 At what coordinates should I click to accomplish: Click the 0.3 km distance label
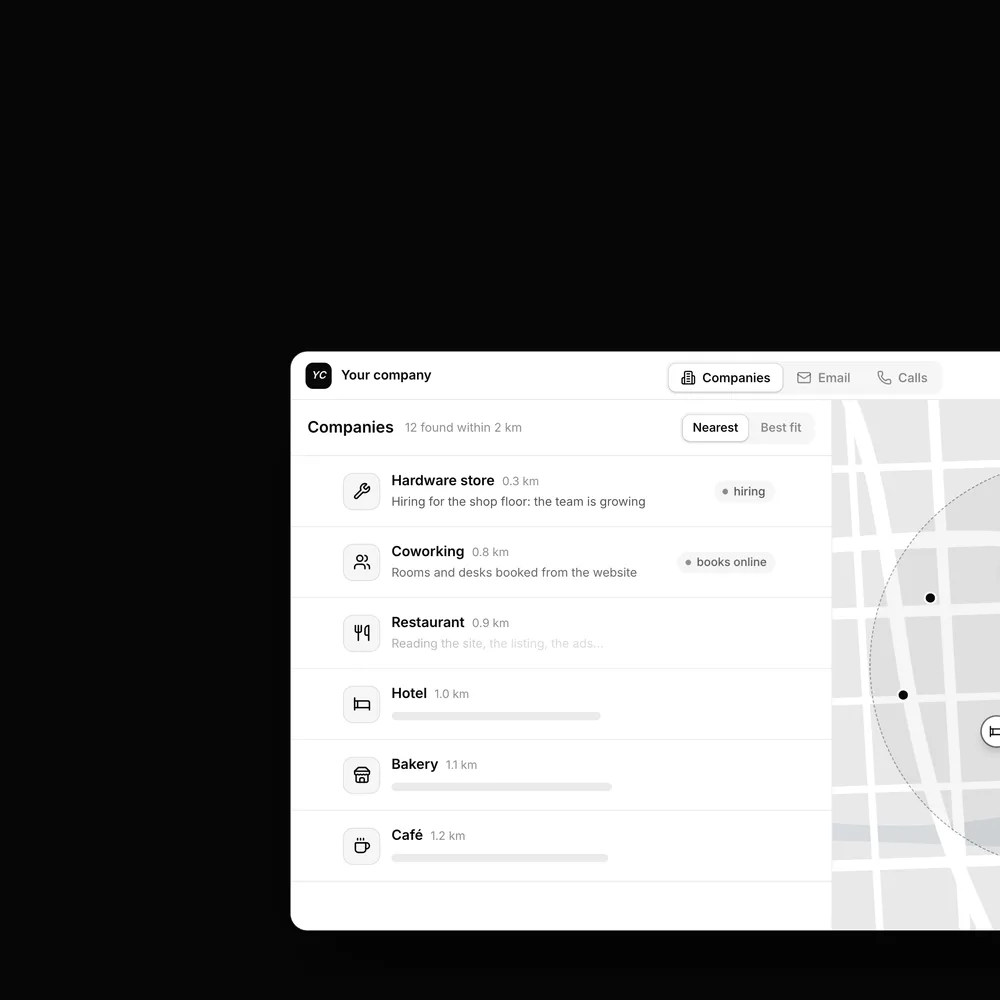(x=520, y=481)
